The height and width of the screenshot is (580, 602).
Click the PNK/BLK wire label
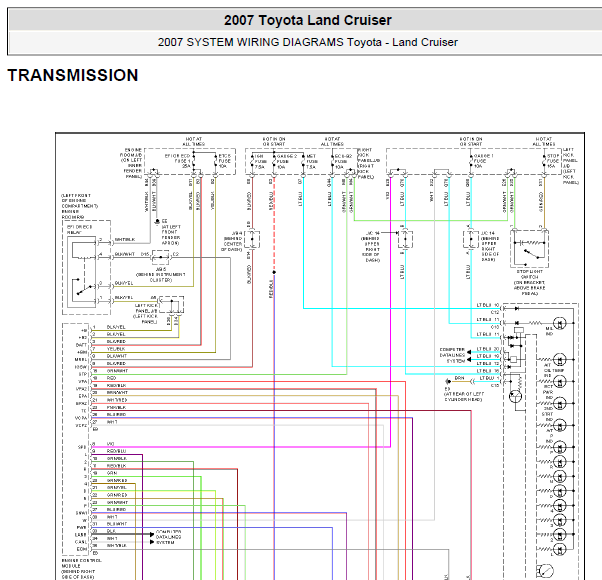pyautogui.click(x=116, y=407)
